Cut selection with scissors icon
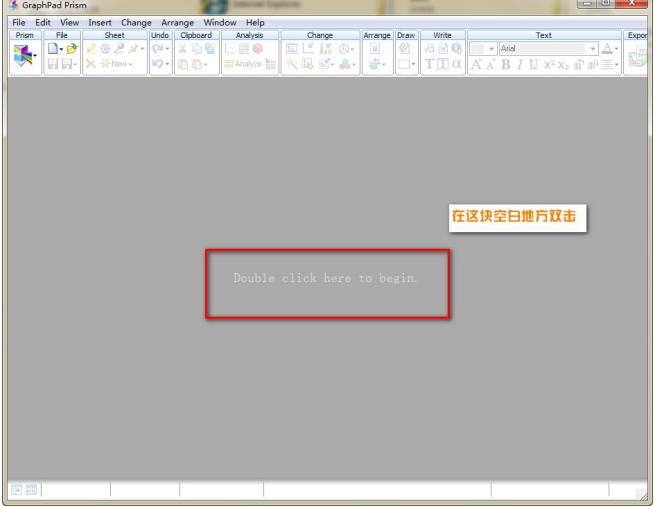This screenshot has height=507, width=654. [183, 49]
